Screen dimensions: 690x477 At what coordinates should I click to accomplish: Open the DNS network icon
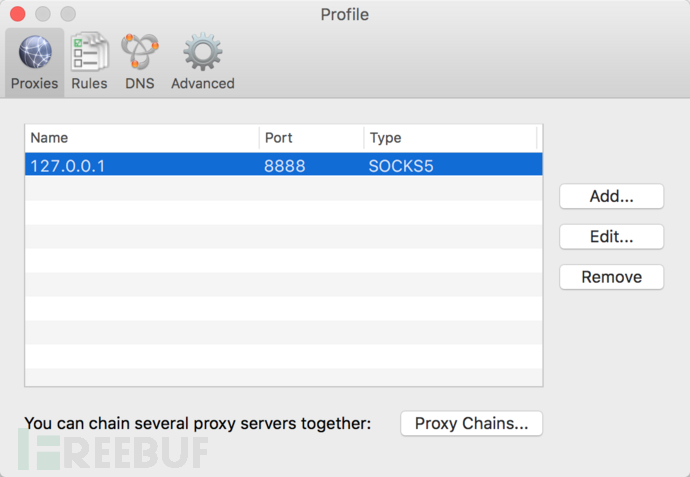coord(140,52)
